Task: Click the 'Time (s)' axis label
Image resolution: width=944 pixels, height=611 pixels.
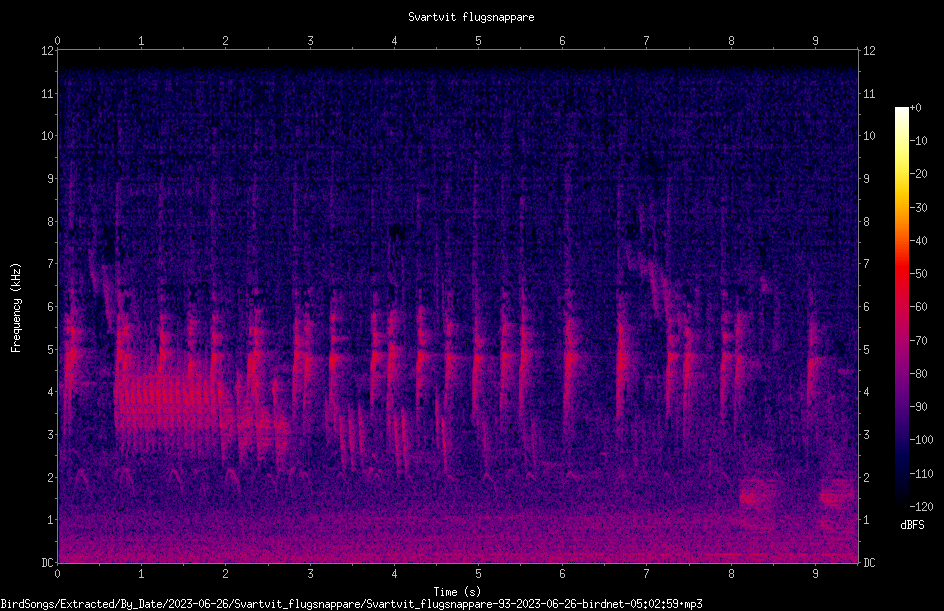Action: pos(457,591)
